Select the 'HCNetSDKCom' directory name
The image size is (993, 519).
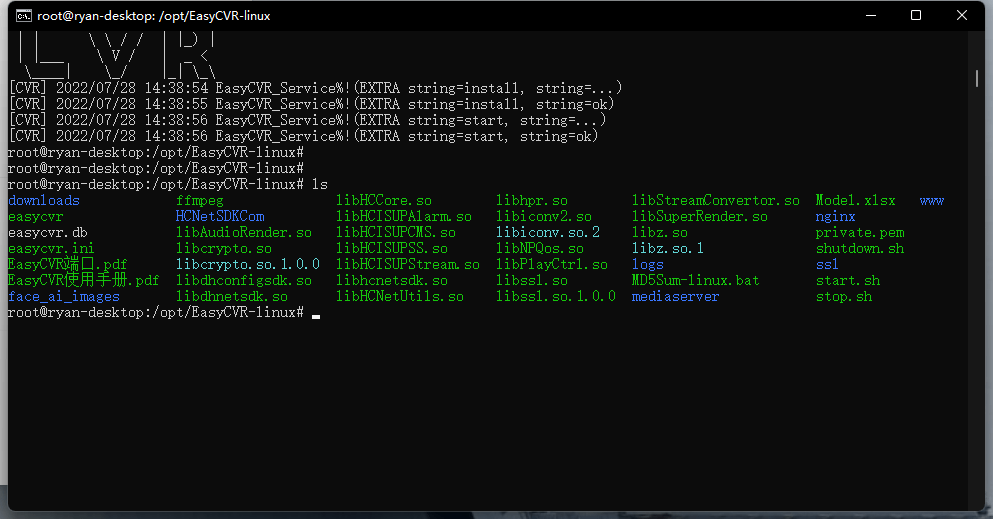click(x=220, y=216)
